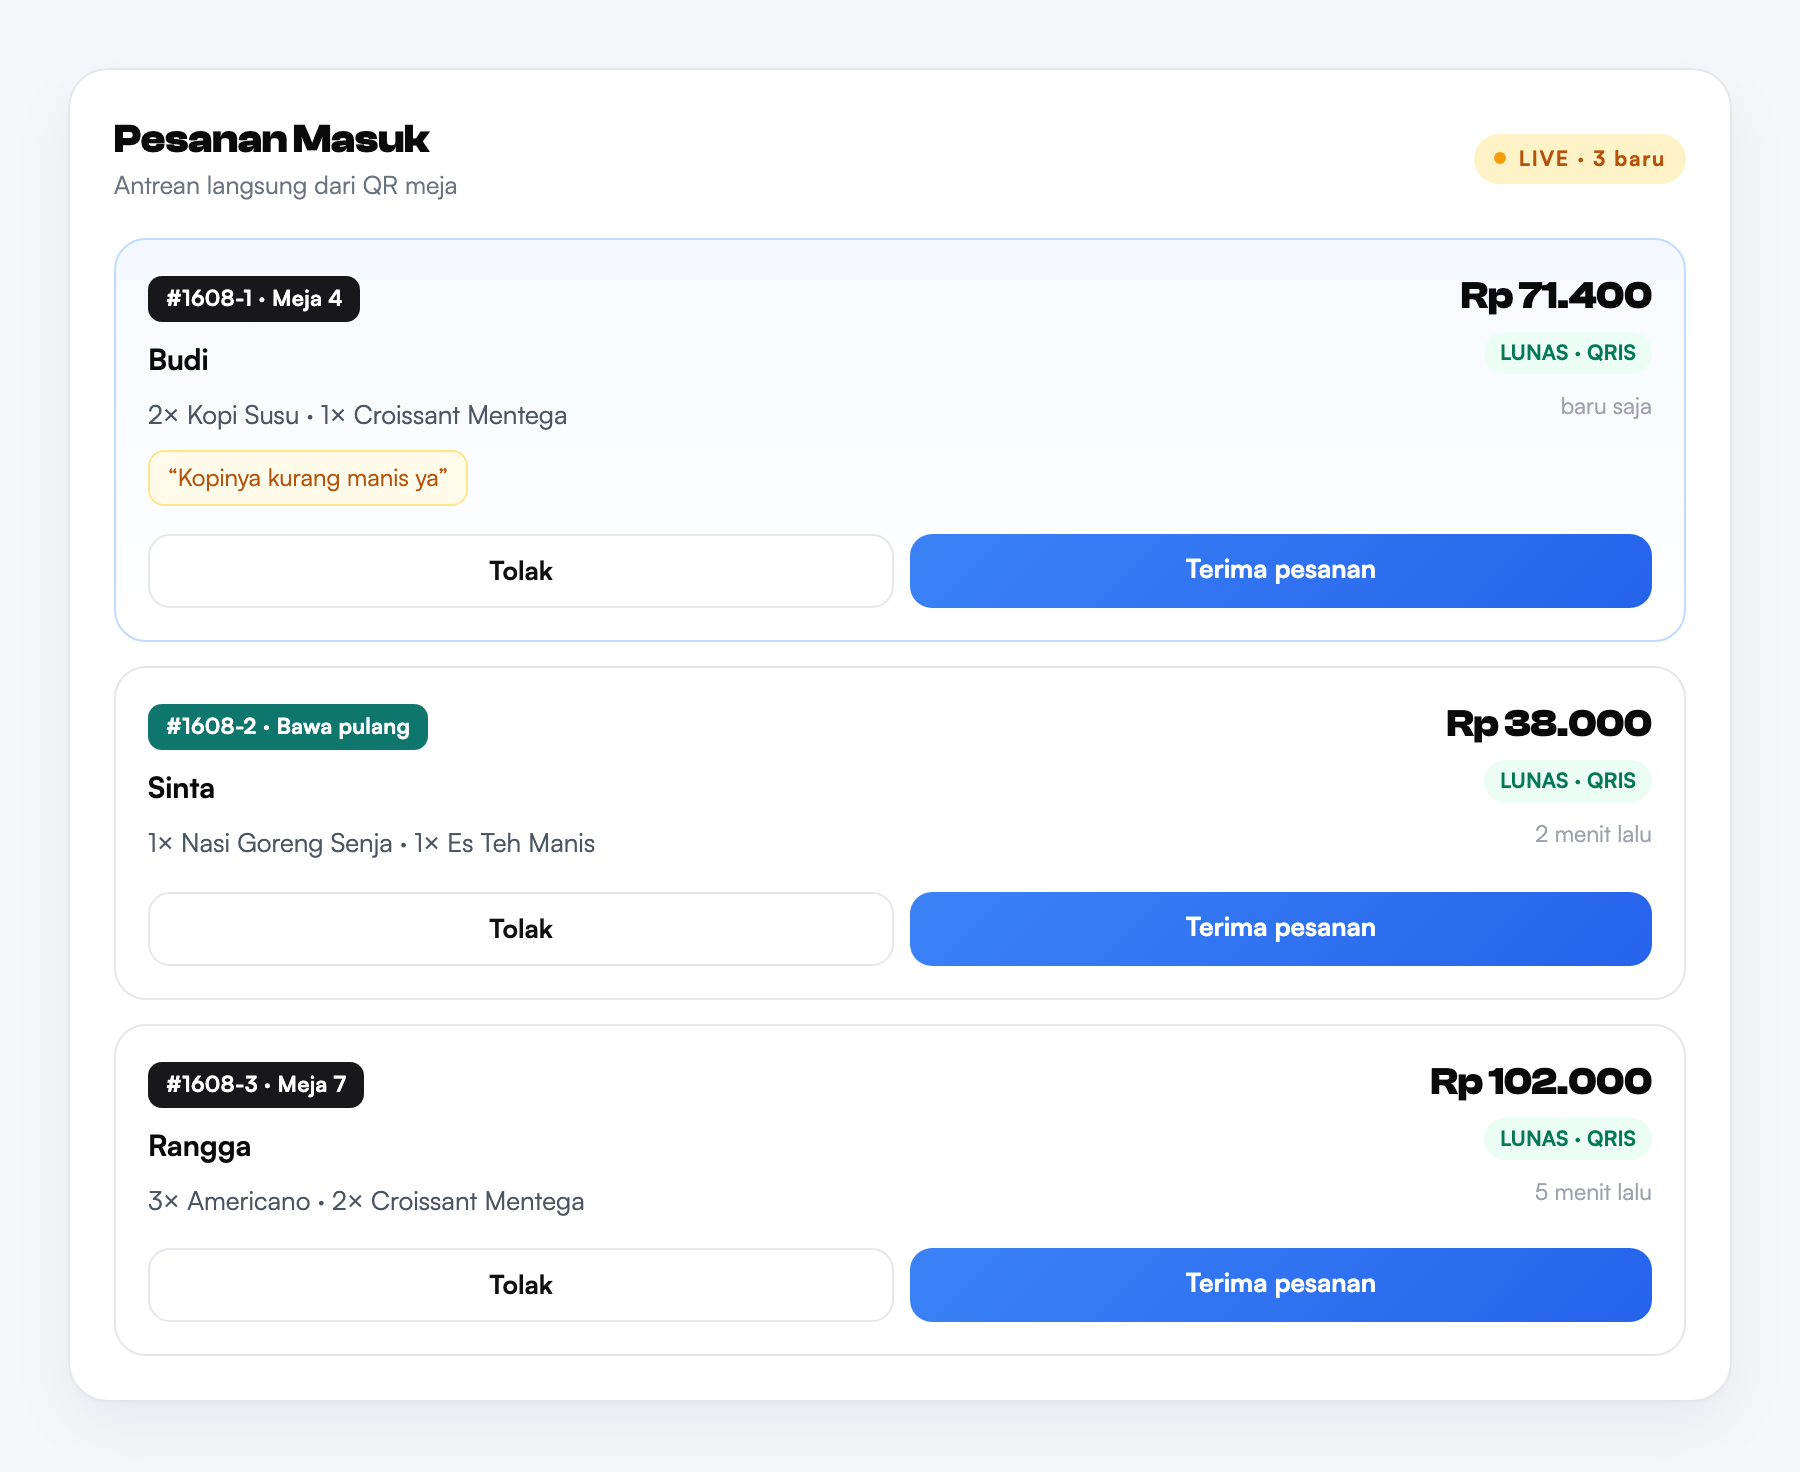Viewport: 1800px width, 1472px height.
Task: Click the Rp 38.000 total amount
Action: tap(1548, 724)
